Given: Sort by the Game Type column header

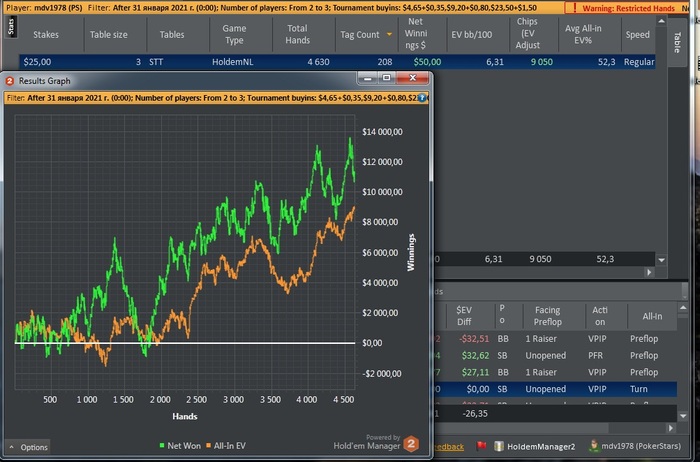Looking at the screenshot, I should [234, 34].
